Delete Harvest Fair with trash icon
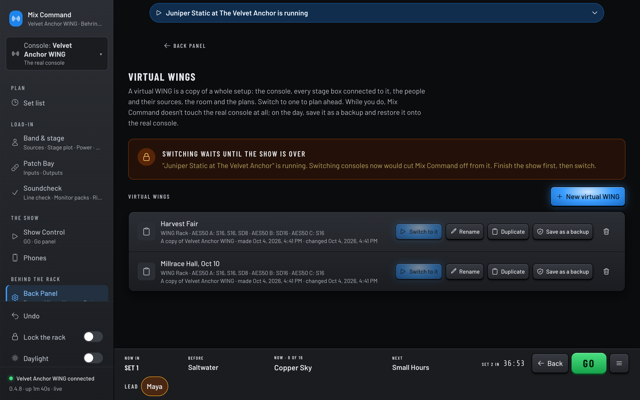 606,232
